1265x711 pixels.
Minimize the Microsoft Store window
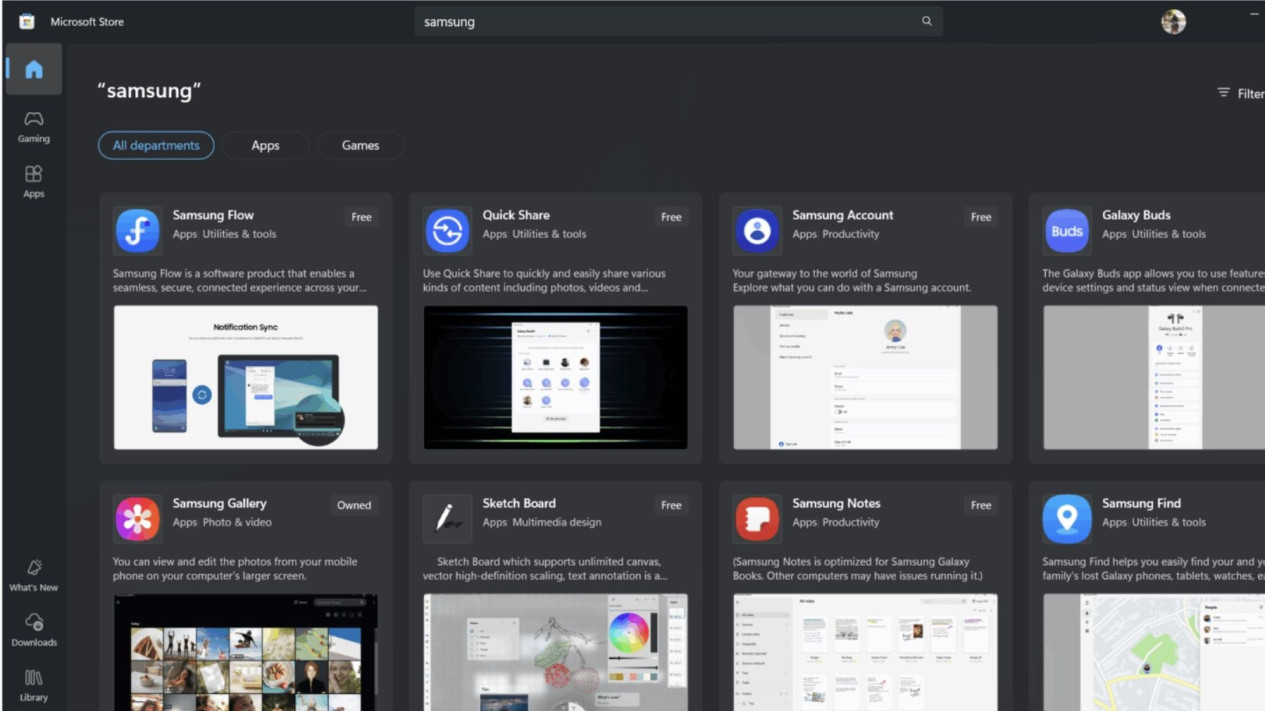click(x=1254, y=14)
